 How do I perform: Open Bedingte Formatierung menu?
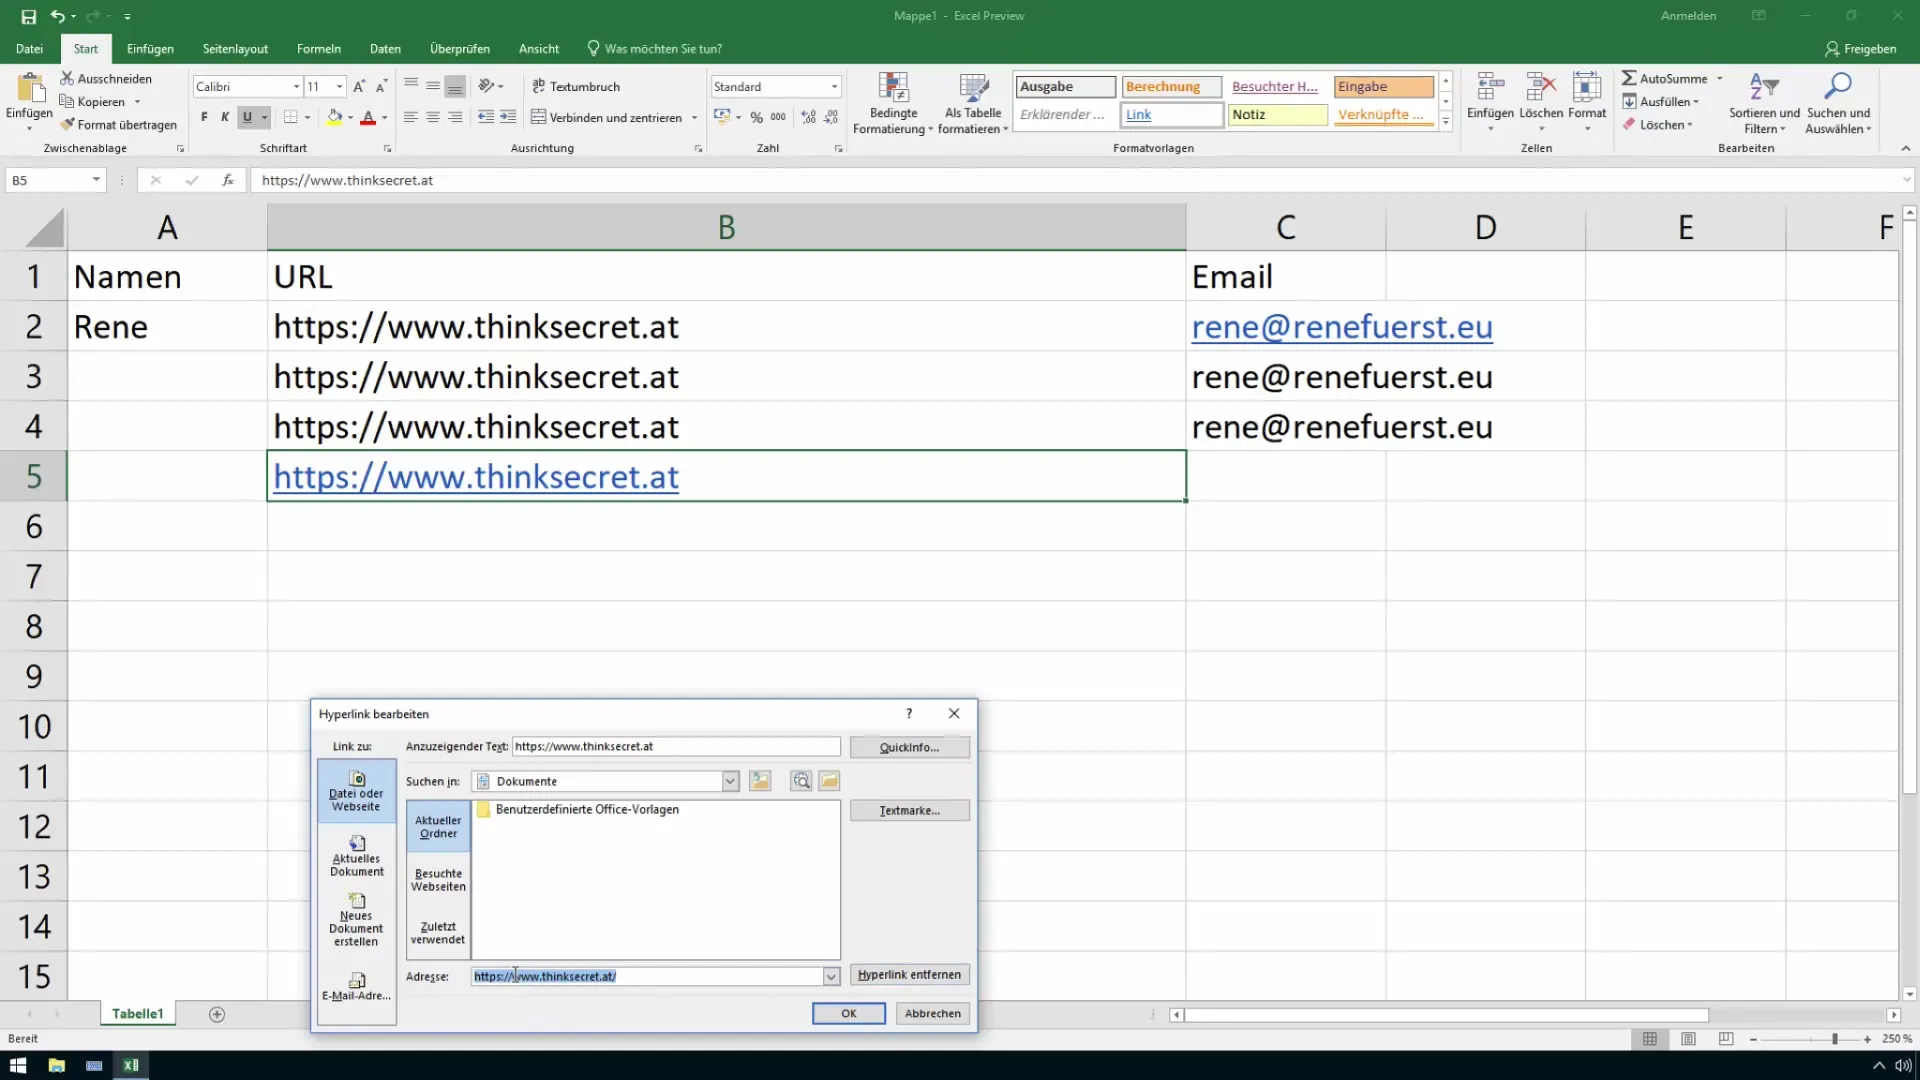(892, 104)
